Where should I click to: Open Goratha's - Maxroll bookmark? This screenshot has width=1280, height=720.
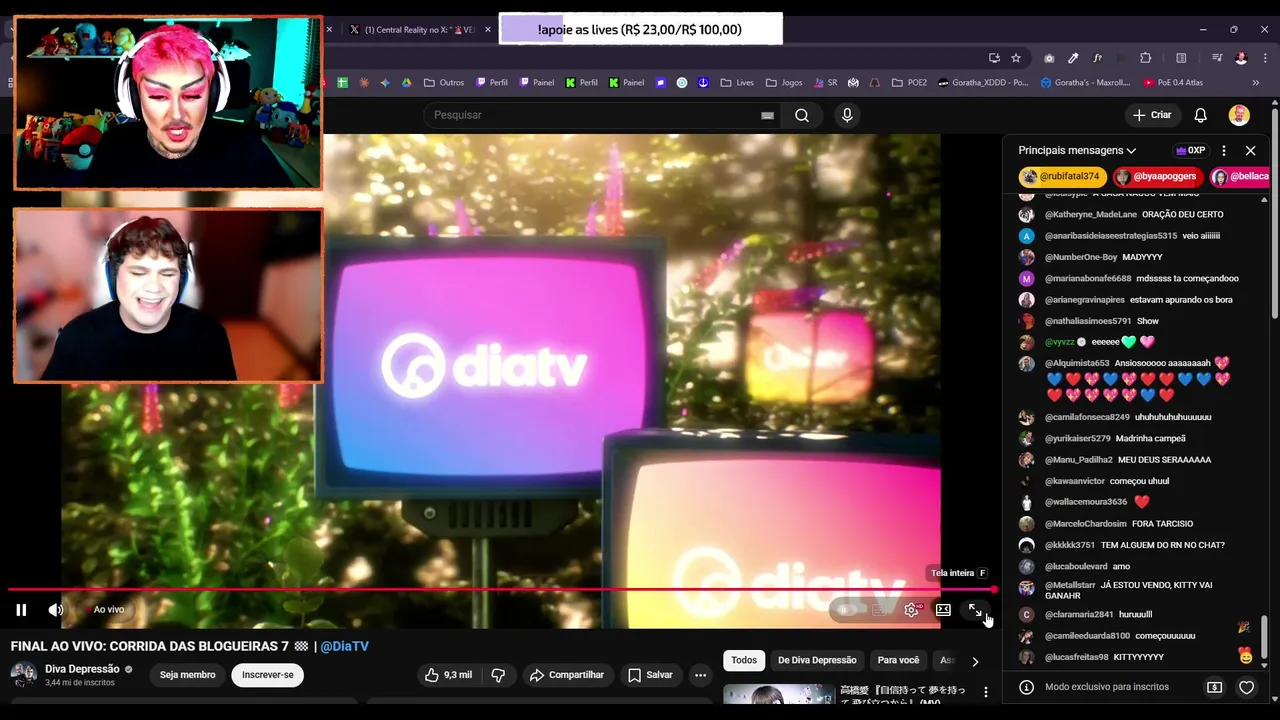tap(1085, 83)
